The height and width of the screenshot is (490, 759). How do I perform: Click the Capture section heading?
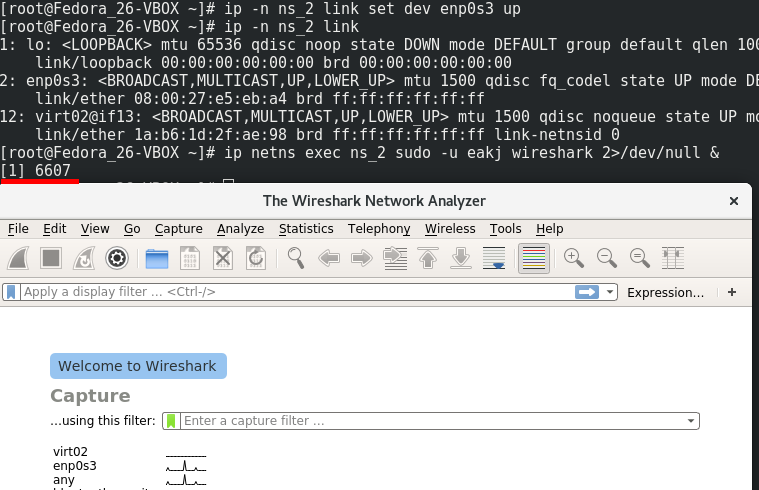(91, 396)
